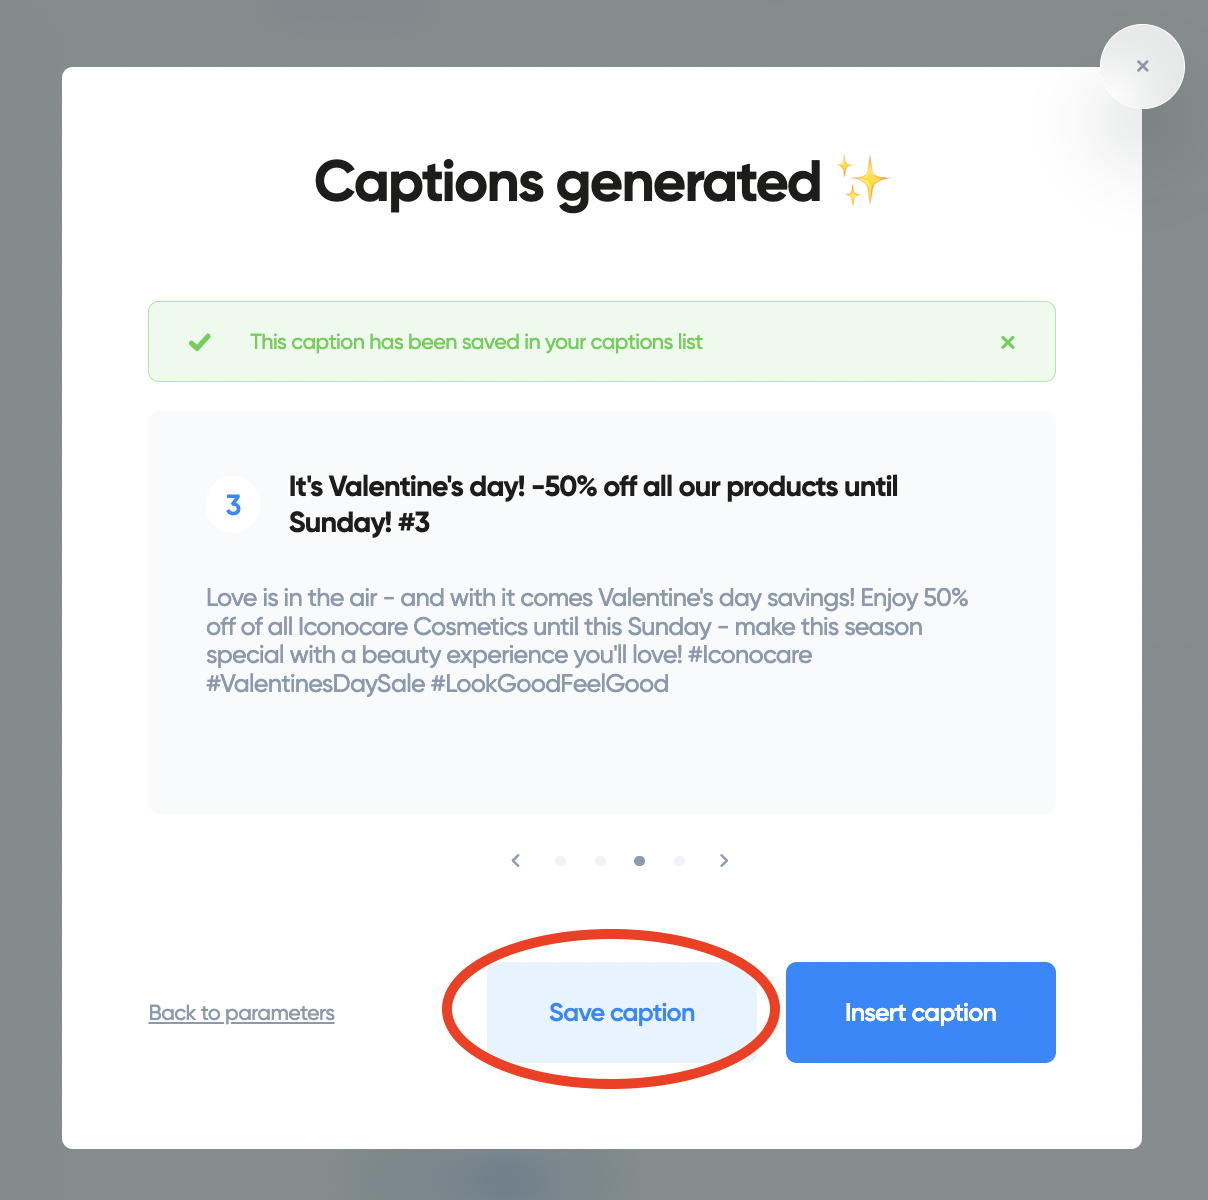Click the circled number 3 caption badge
Viewport: 1208px width, 1200px height.
pyautogui.click(x=232, y=505)
